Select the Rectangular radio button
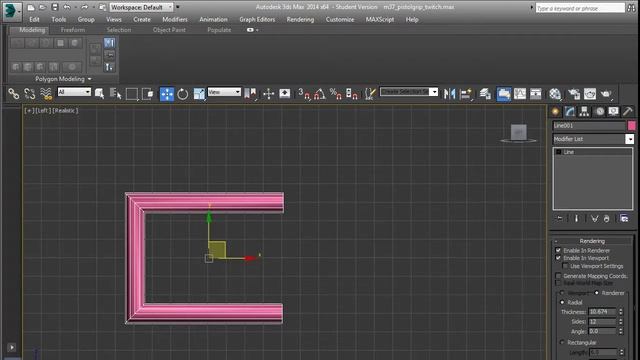Viewport: 640px width, 360px height. tap(562, 342)
